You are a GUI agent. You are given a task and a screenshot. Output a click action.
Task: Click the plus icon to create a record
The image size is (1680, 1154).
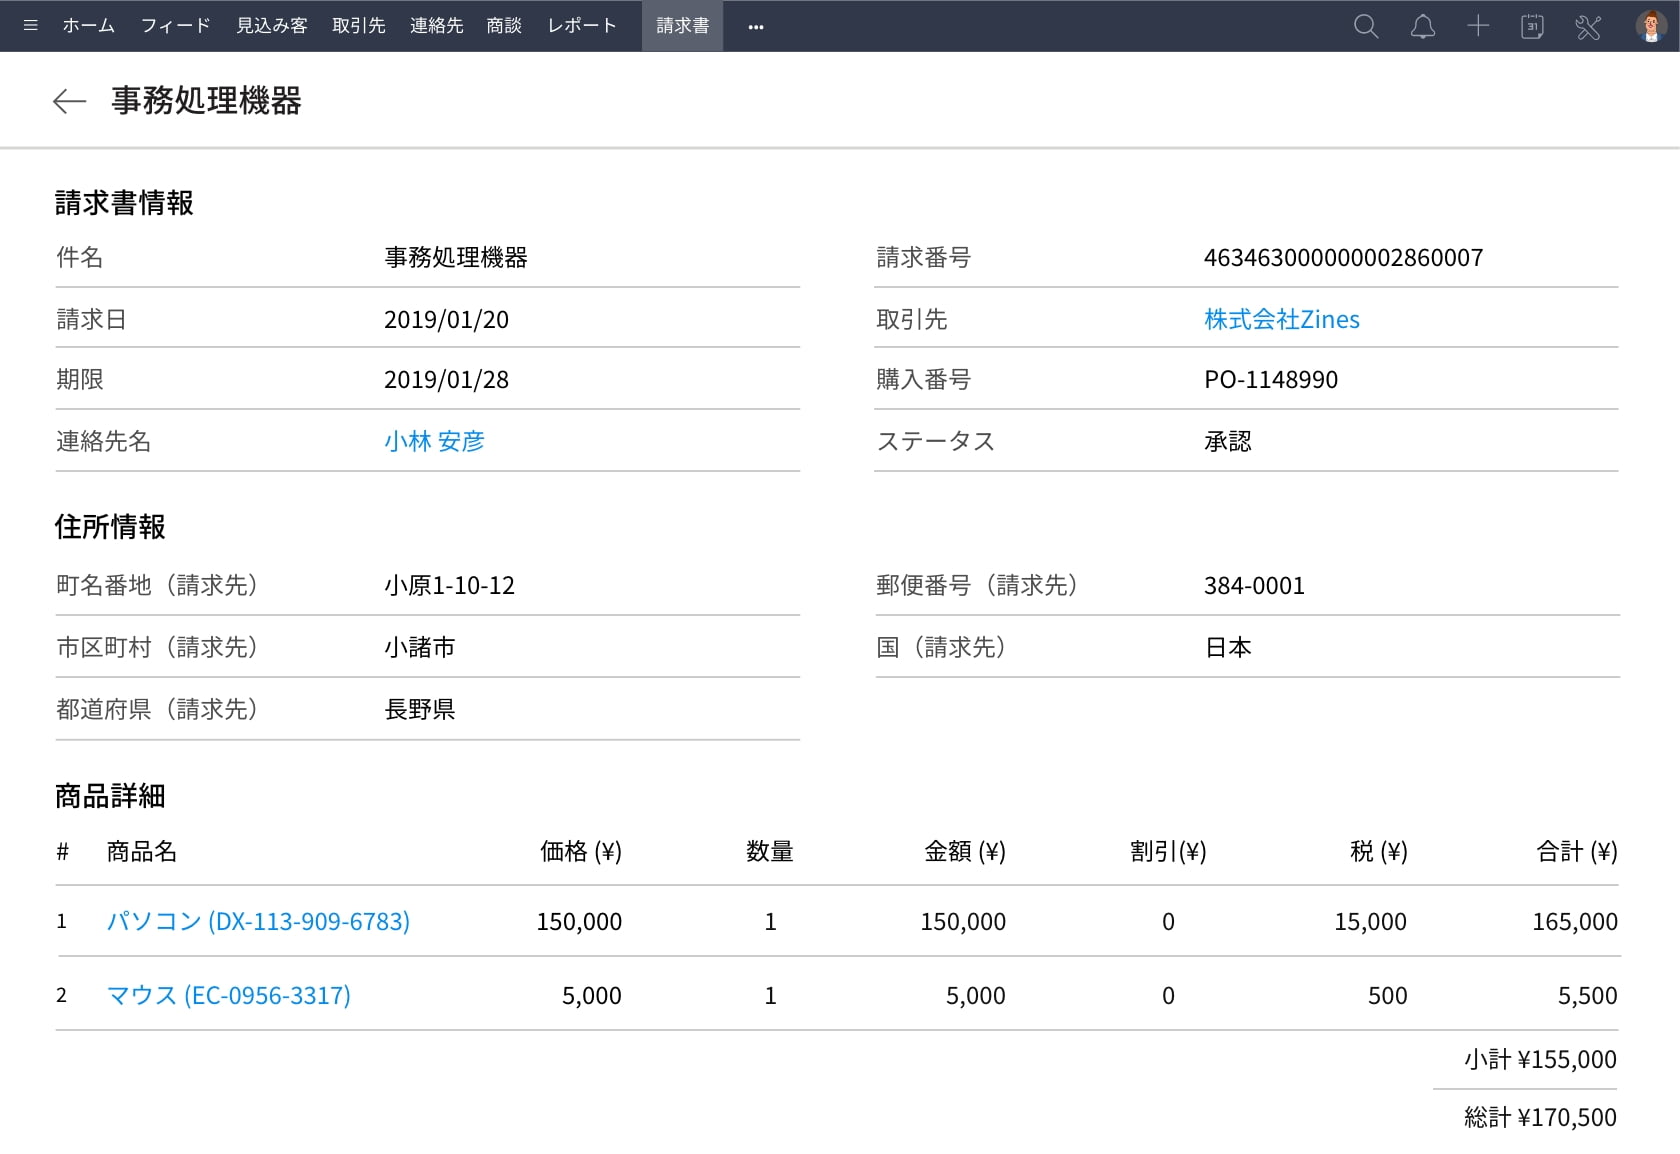(x=1477, y=27)
